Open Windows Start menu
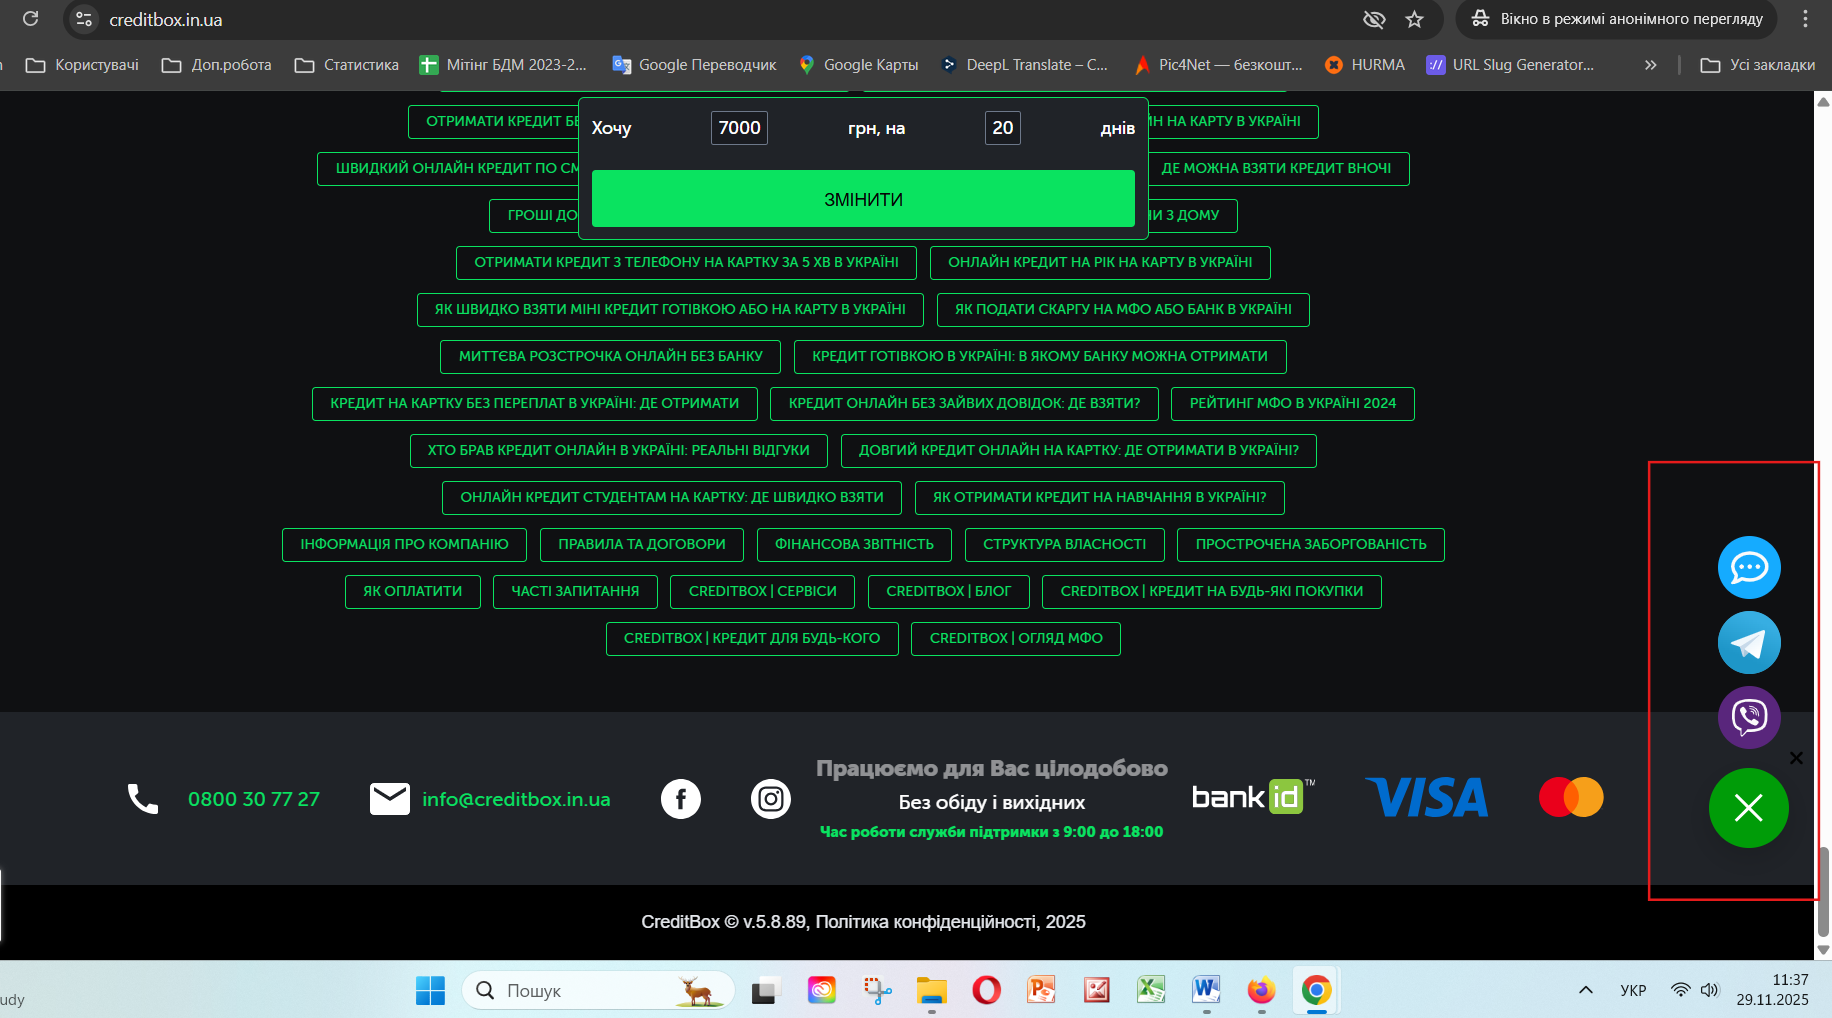Viewport: 1832px width, 1018px height. [x=430, y=990]
